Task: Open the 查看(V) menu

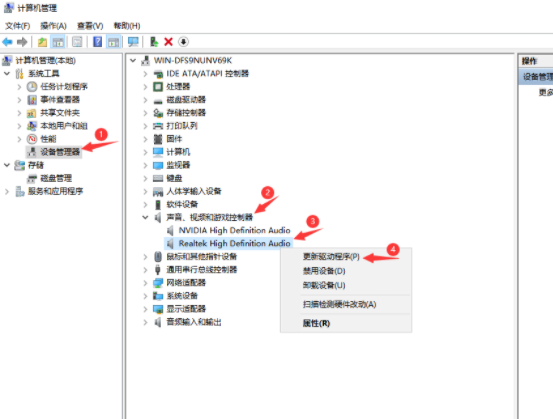Action: (x=90, y=26)
